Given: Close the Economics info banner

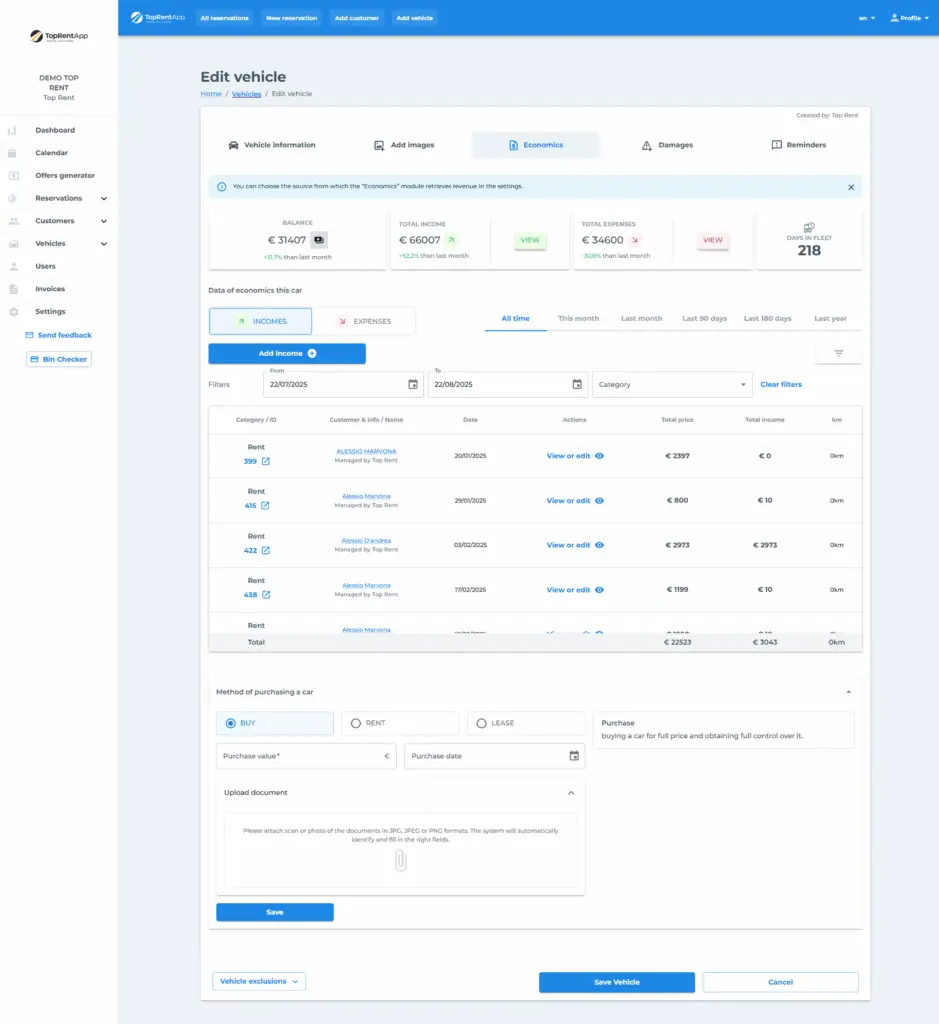Looking at the screenshot, I should (851, 187).
